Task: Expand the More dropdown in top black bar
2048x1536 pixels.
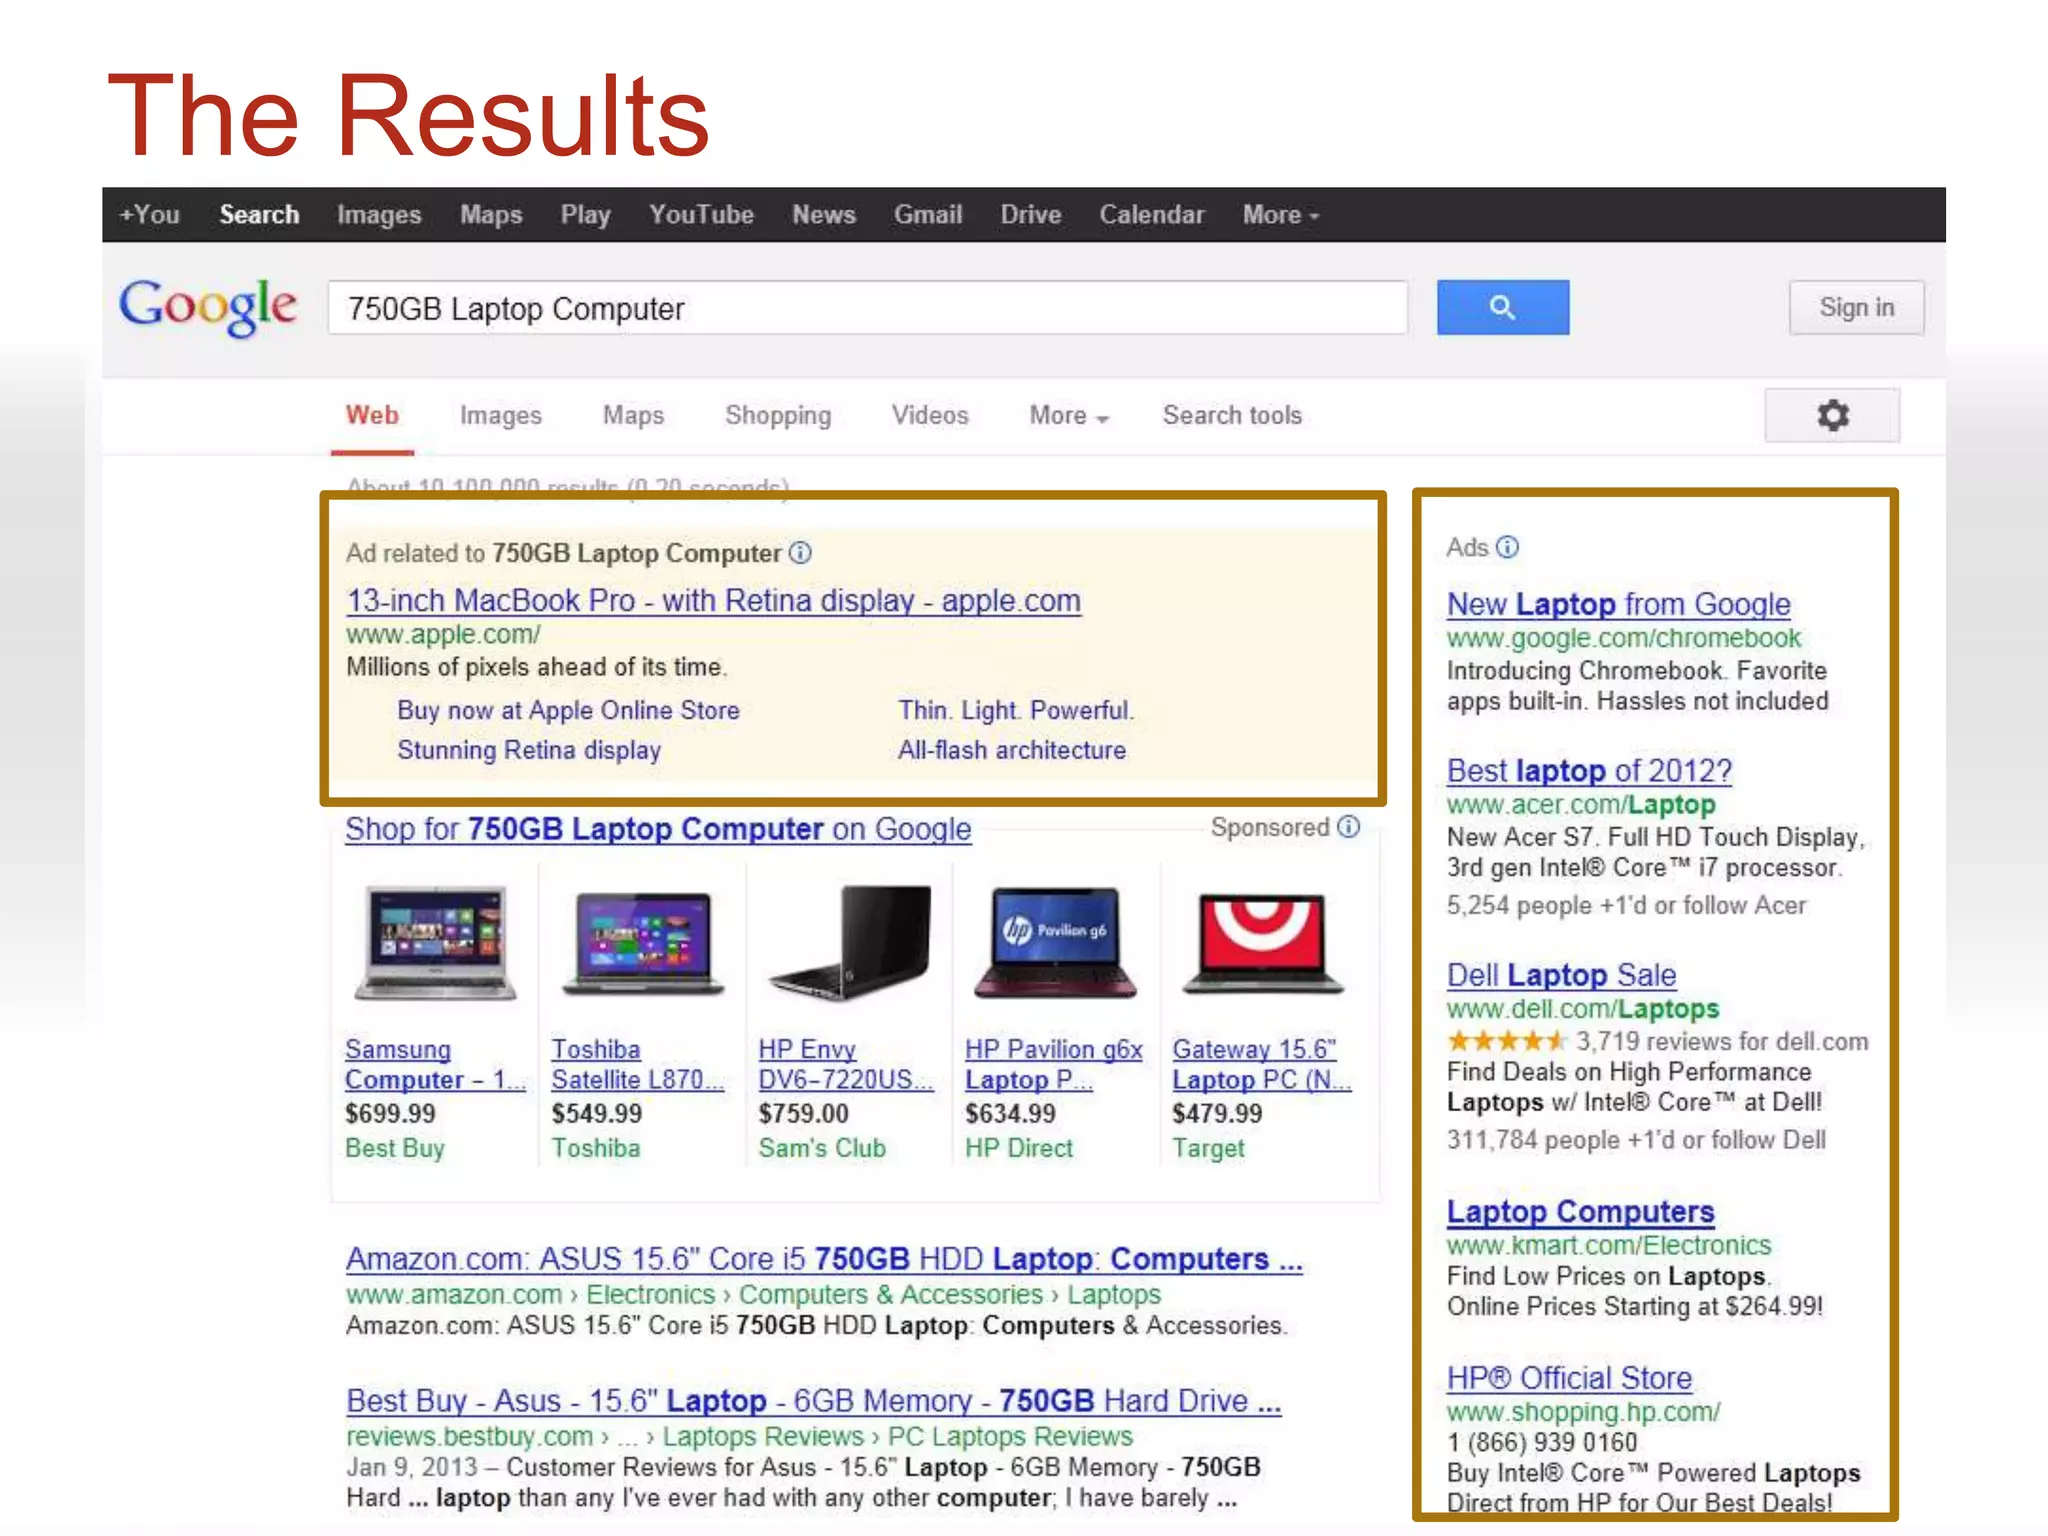Action: coord(1280,215)
